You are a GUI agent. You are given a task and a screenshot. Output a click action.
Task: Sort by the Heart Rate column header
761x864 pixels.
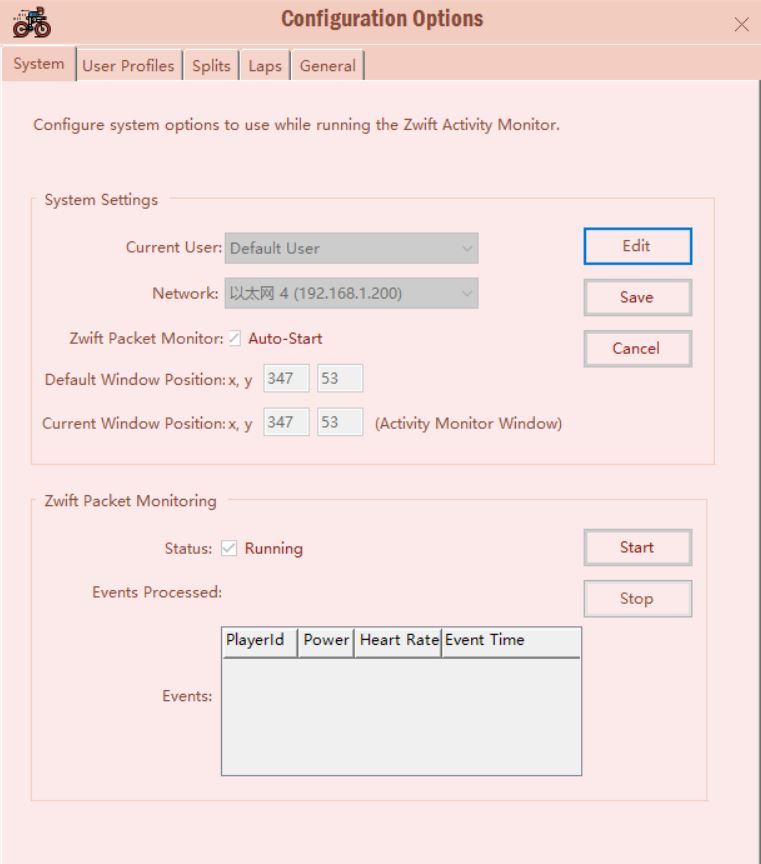[398, 641]
